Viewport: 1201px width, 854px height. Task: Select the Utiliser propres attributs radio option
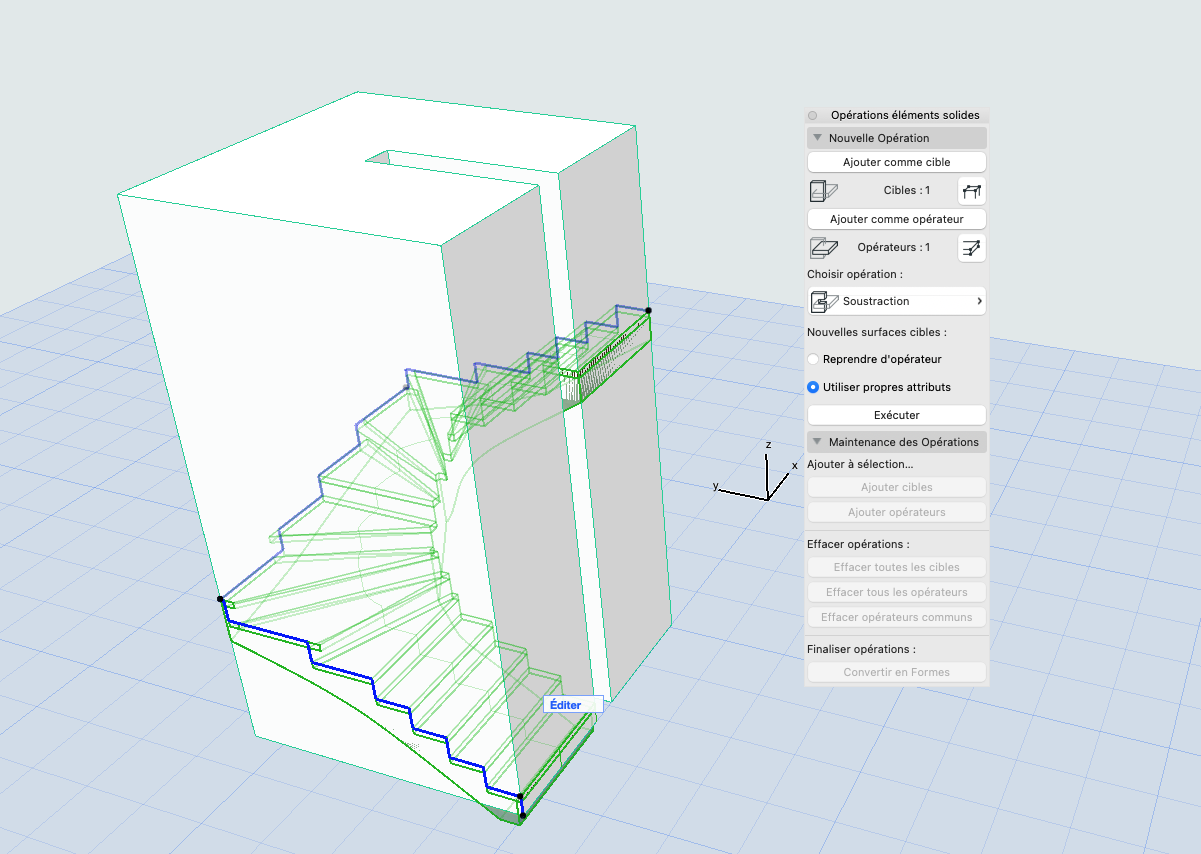[x=813, y=387]
